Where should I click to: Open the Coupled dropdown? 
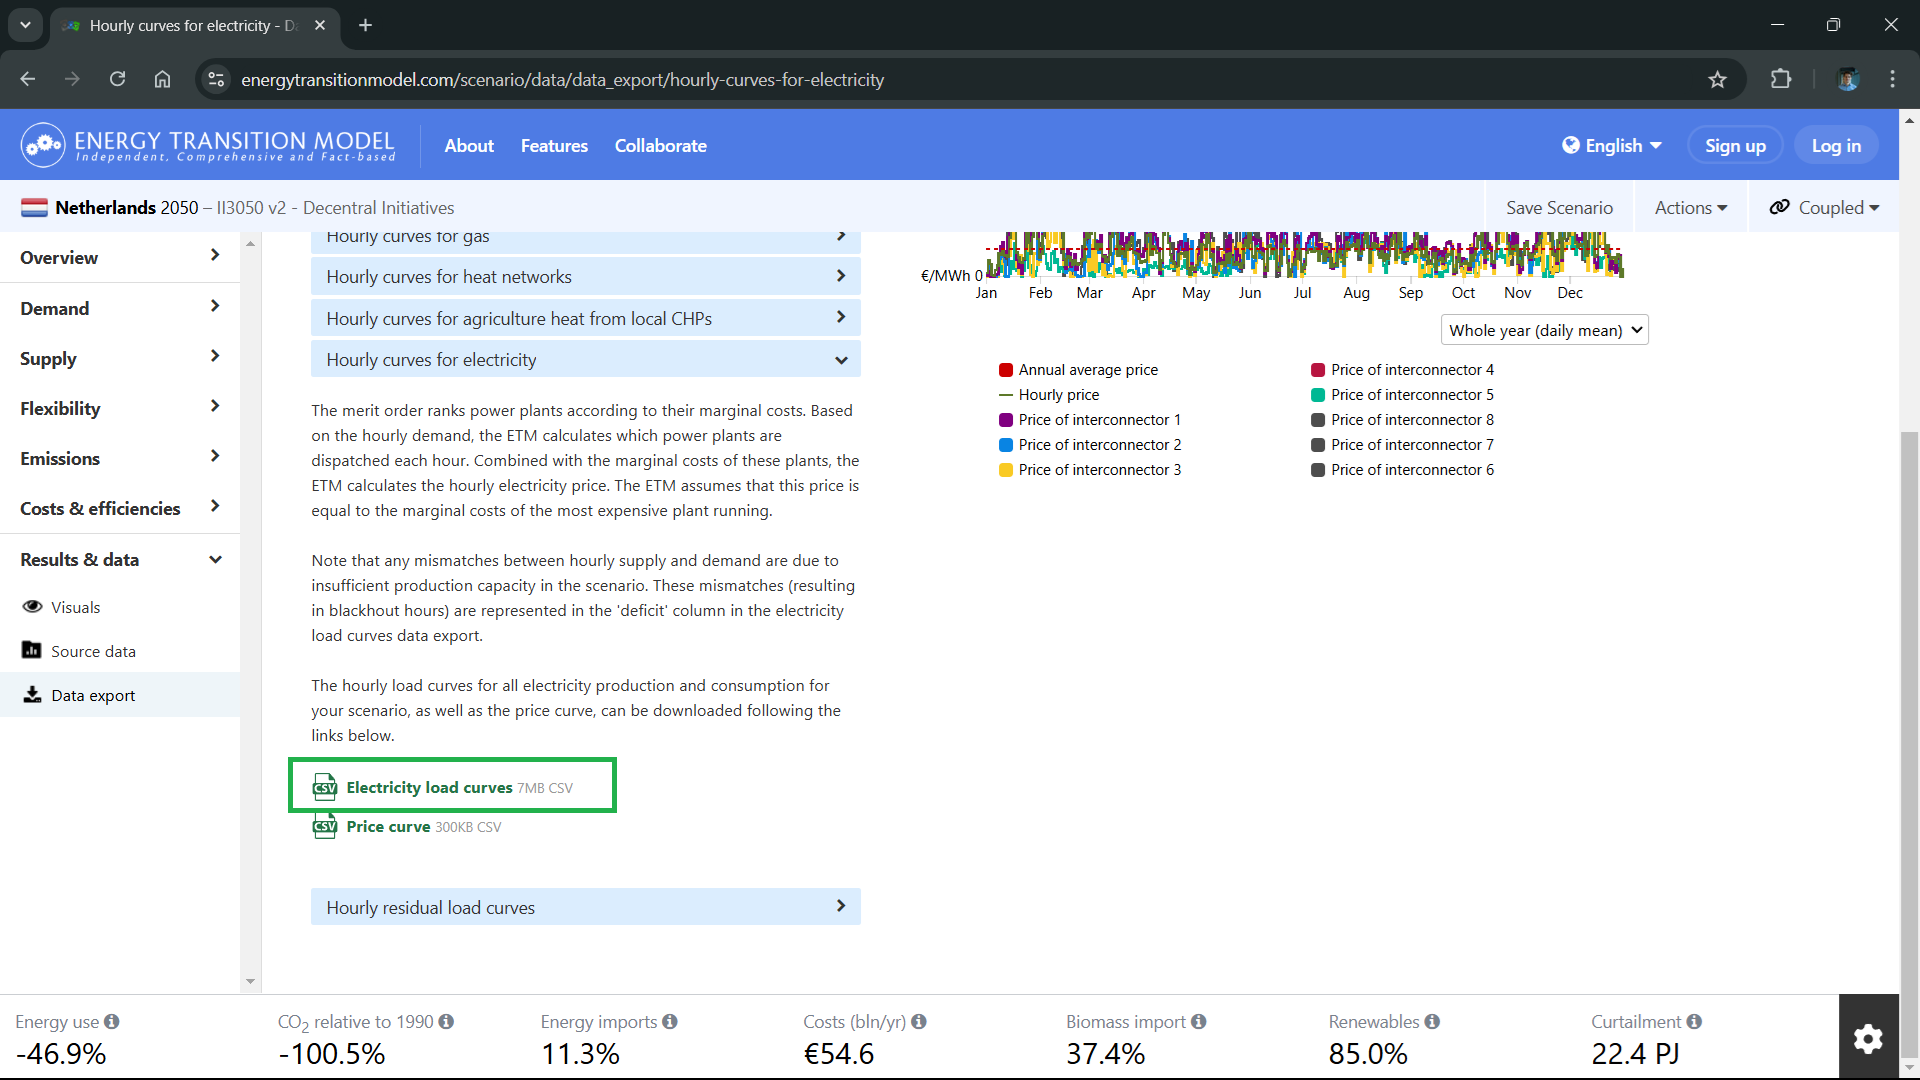[x=1824, y=207]
